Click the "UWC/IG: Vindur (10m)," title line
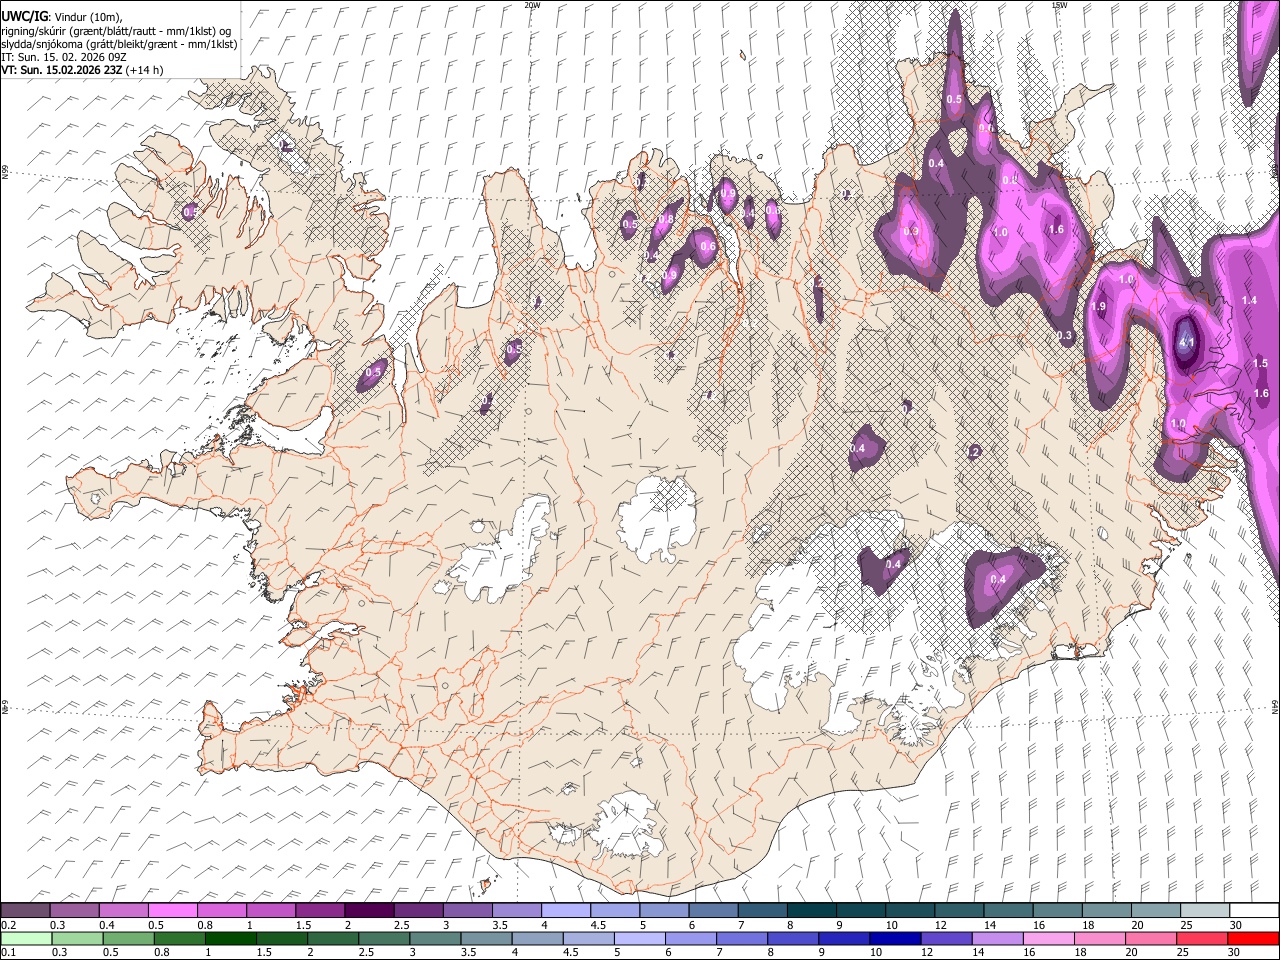The image size is (1280, 960). [62, 17]
